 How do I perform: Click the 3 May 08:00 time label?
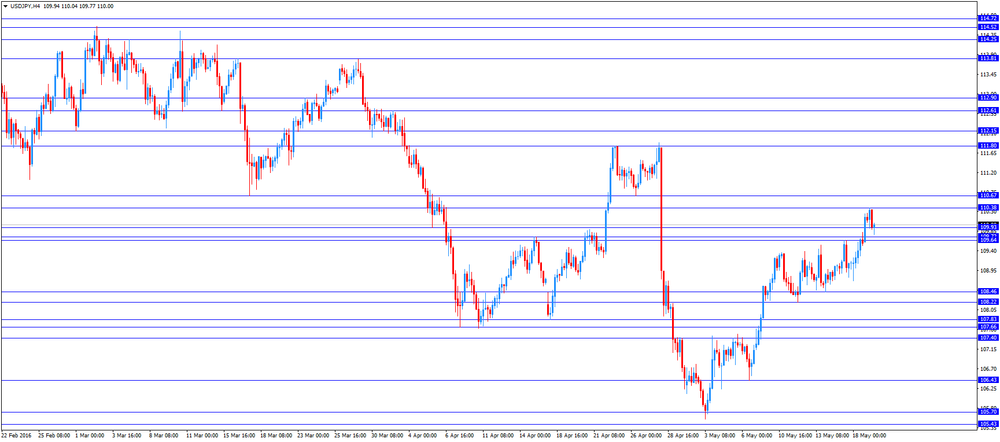tap(721, 437)
